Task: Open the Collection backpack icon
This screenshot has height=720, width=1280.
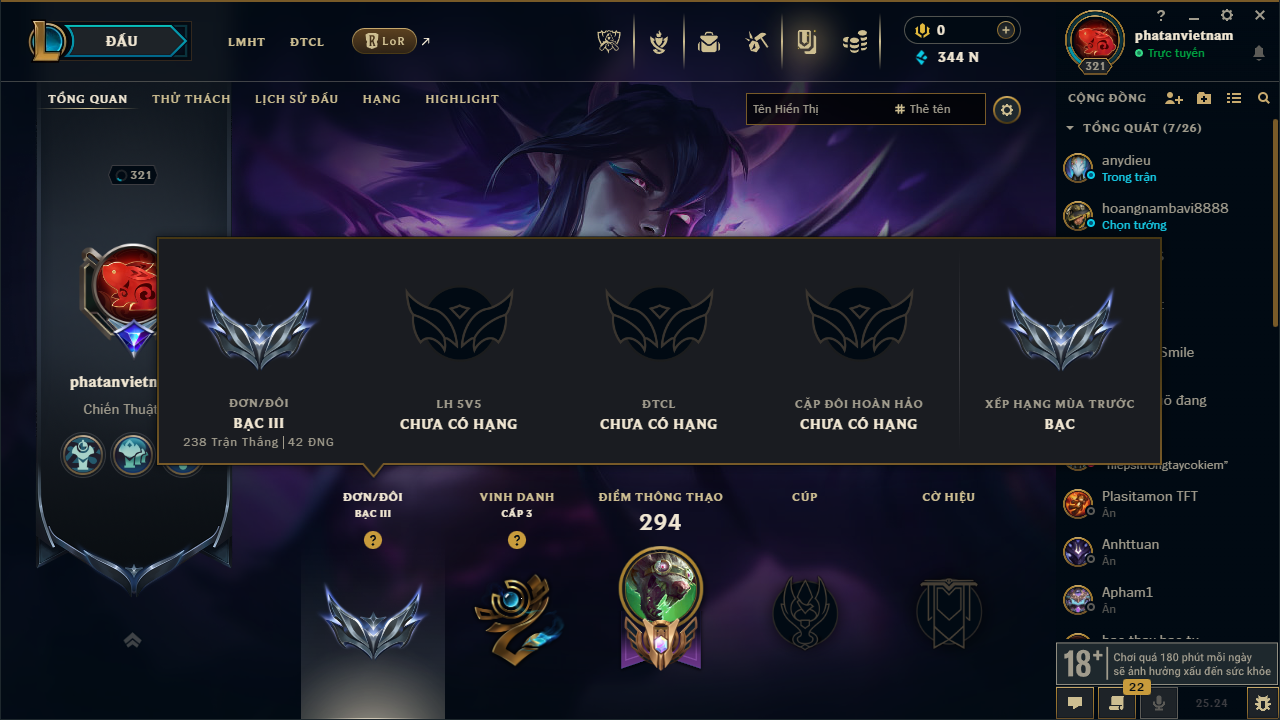Action: pyautogui.click(x=709, y=42)
